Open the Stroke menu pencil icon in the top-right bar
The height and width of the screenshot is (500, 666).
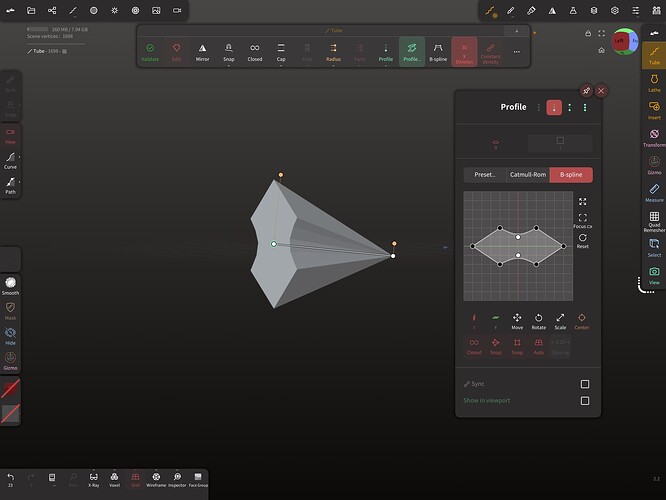click(x=511, y=11)
